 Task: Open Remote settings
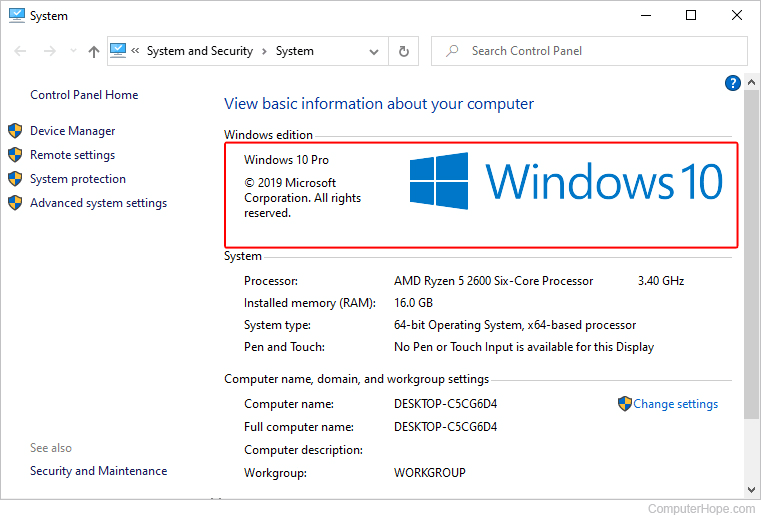[x=72, y=155]
